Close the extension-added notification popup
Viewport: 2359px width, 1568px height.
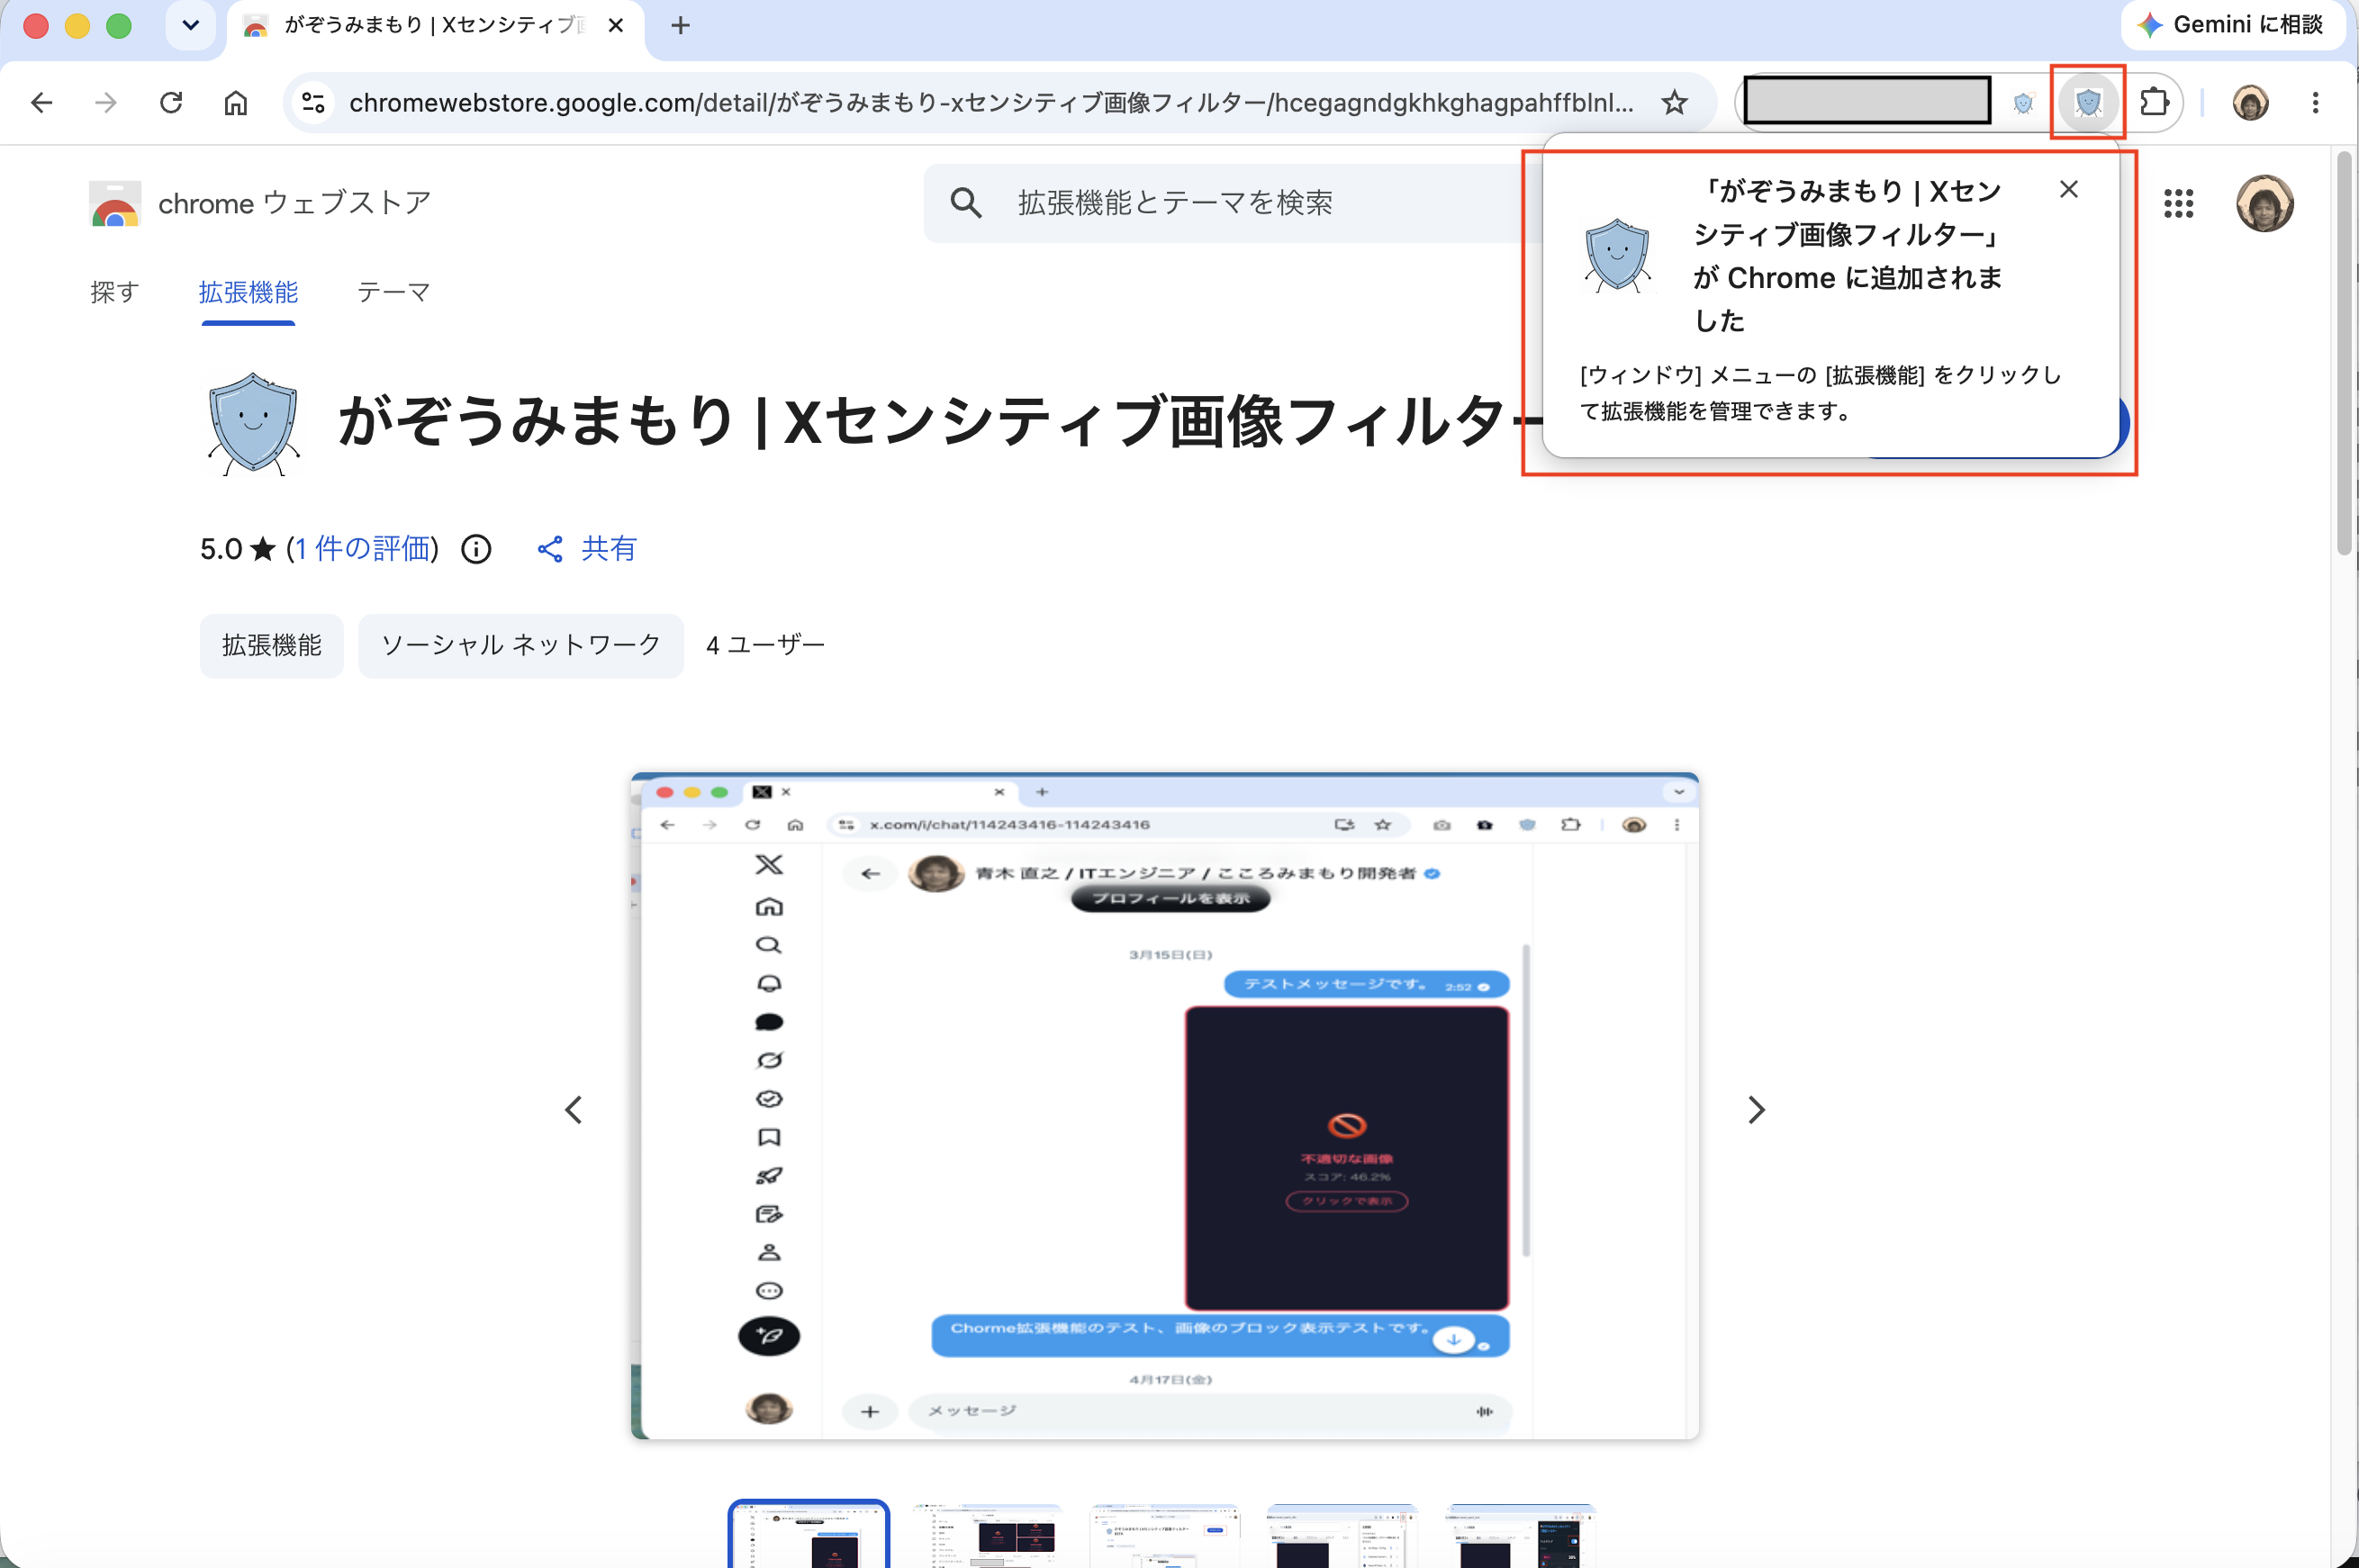pyautogui.click(x=2068, y=189)
